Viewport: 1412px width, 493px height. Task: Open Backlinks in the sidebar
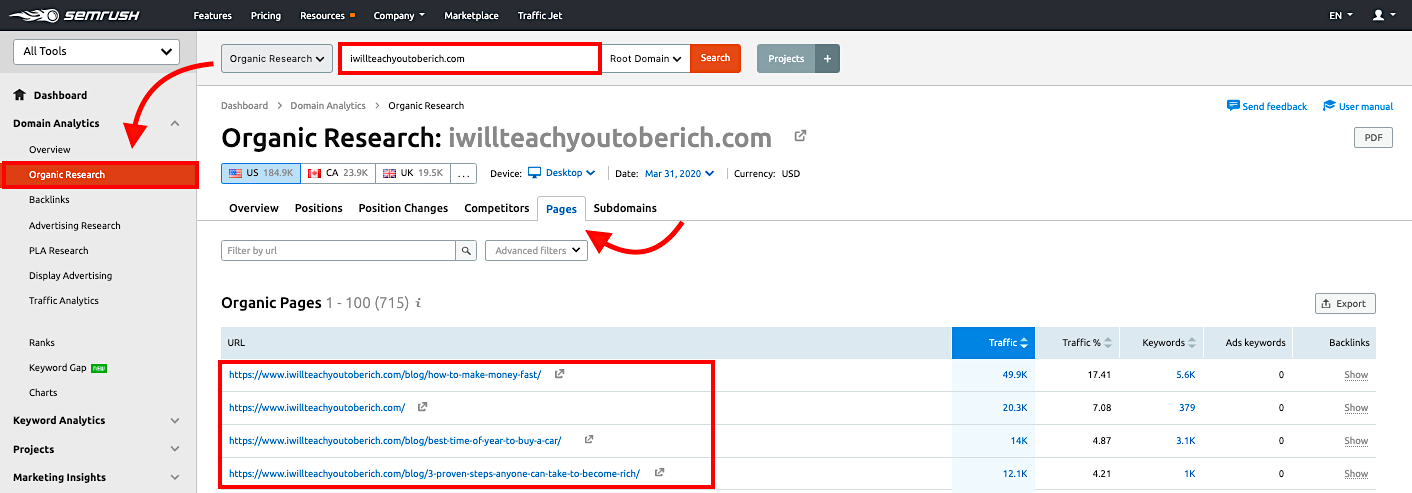point(49,200)
